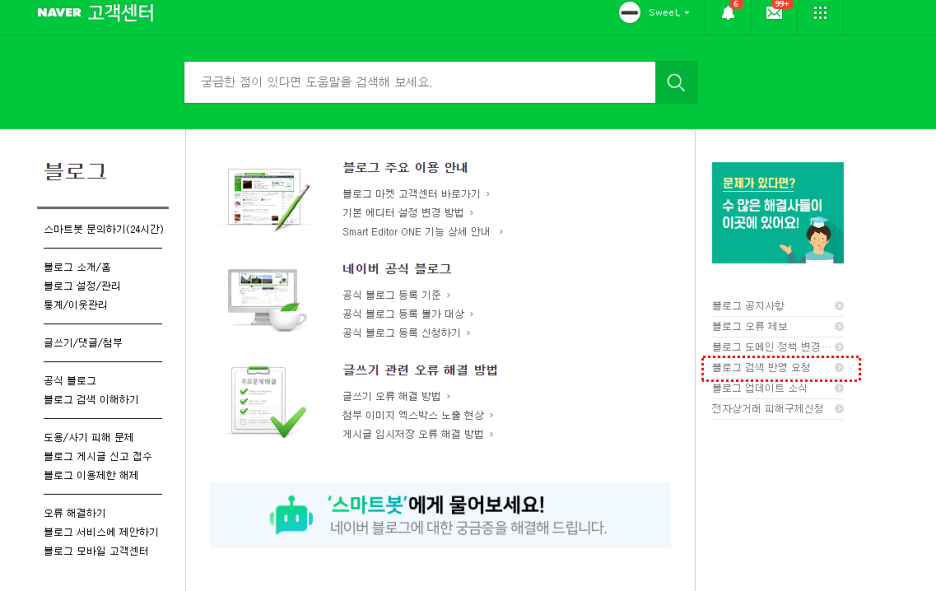Screen dimensions: 936x591
Task: Open 블로그 서비스에 제안하기 in sidebar
Action: click(101, 532)
